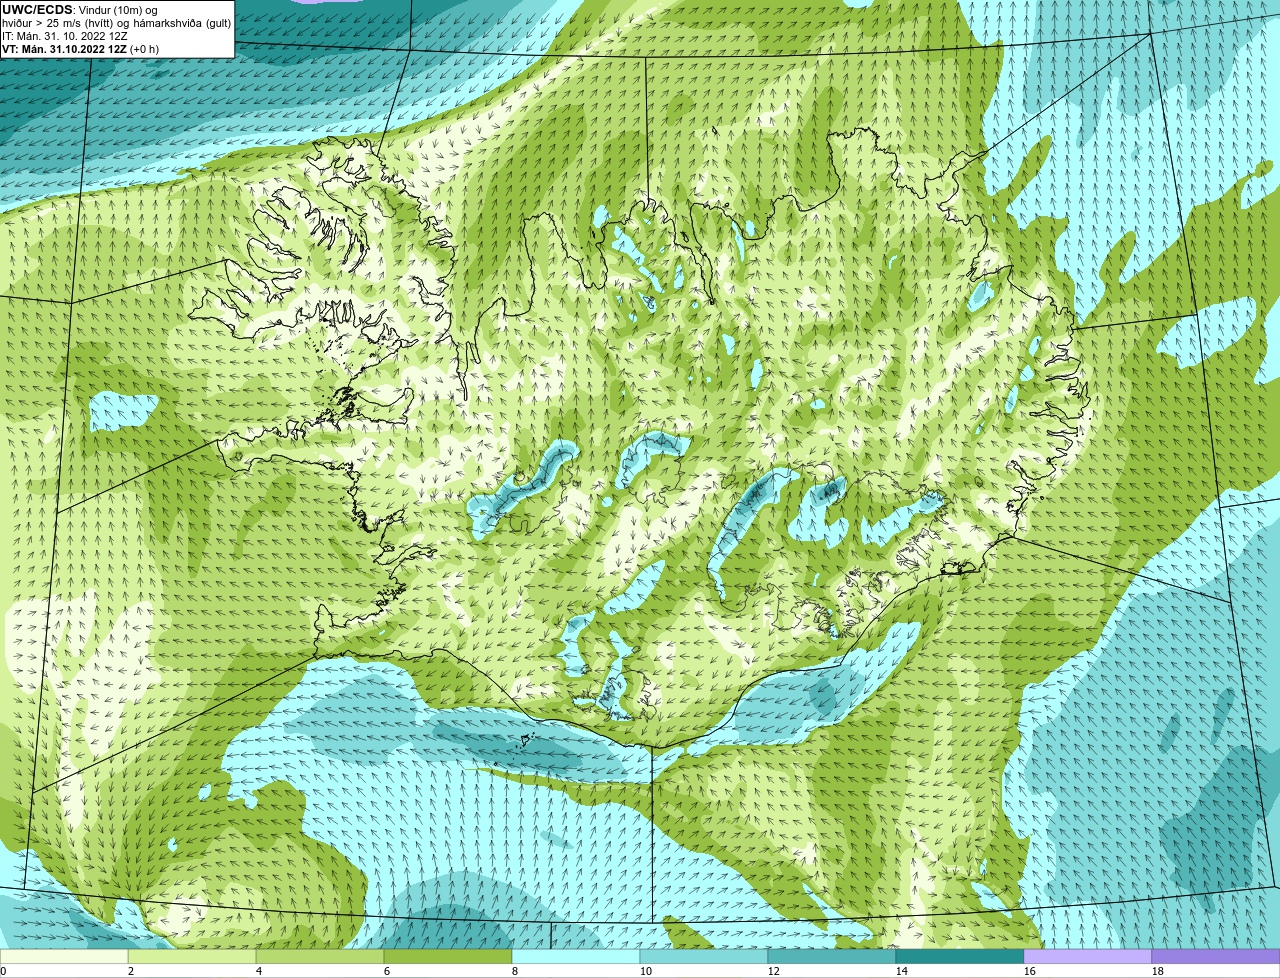This screenshot has width=1280, height=978.
Task: Select the pale yellow 0–2 m/s scale segment
Action: coord(64,956)
